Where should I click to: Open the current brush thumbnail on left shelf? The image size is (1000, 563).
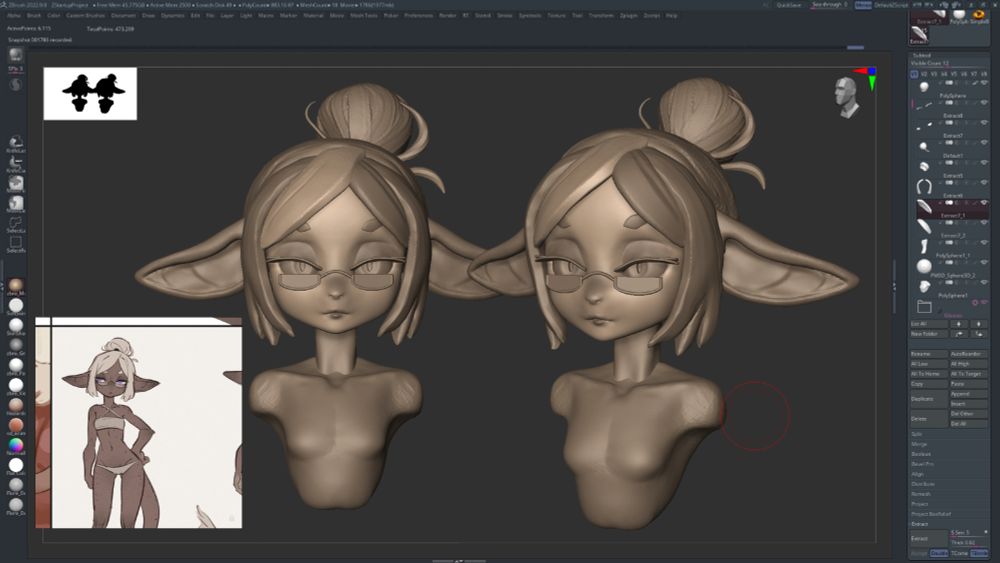[15, 55]
